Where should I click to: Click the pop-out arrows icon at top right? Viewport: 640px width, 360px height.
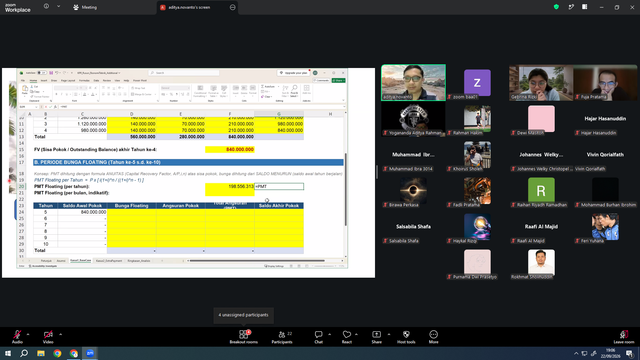click(x=571, y=7)
